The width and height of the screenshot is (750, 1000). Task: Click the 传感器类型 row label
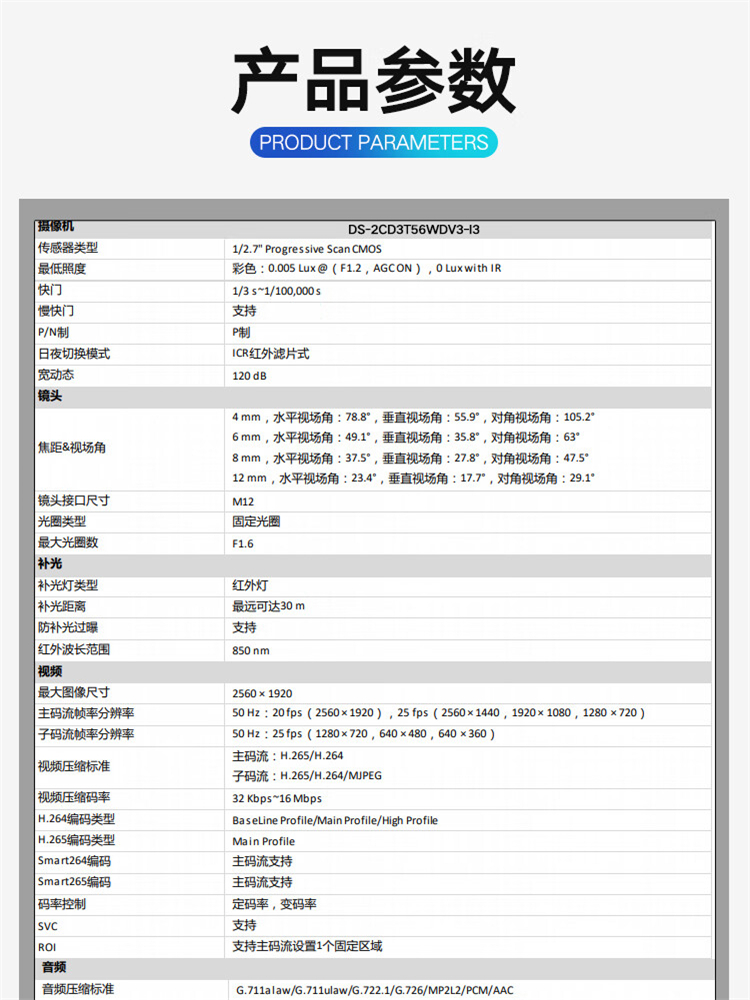68,248
